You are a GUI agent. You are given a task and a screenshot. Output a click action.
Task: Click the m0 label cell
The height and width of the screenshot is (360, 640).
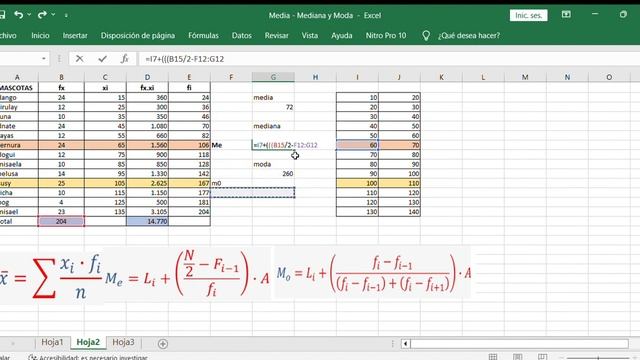tap(231, 183)
